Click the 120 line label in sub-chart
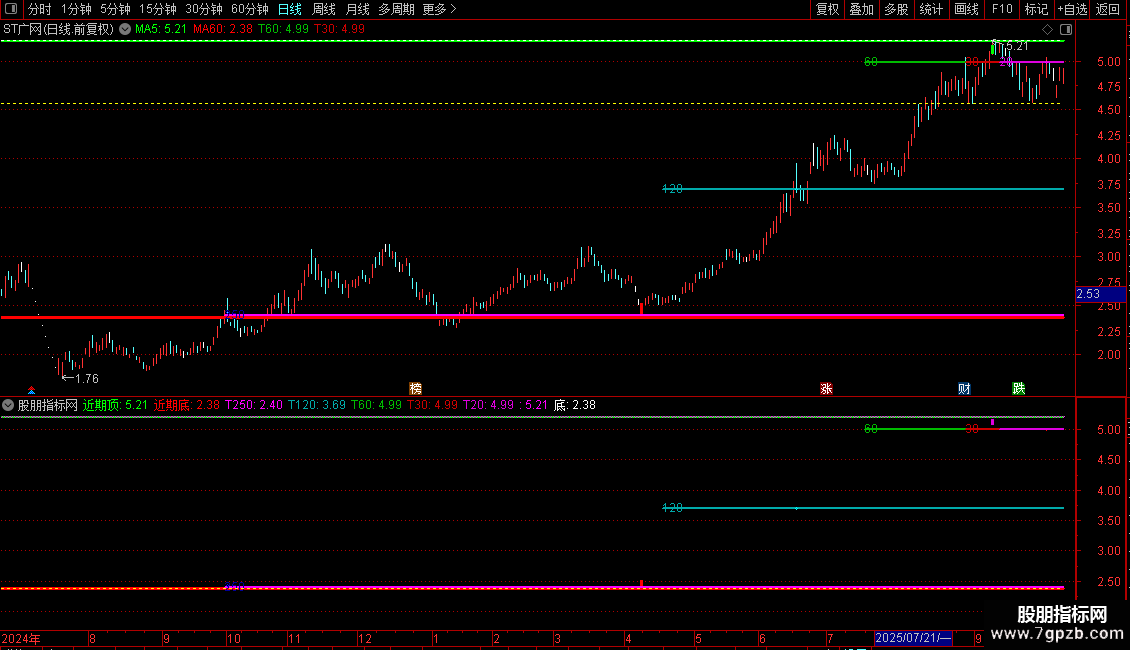This screenshot has height=650, width=1130. tap(672, 508)
